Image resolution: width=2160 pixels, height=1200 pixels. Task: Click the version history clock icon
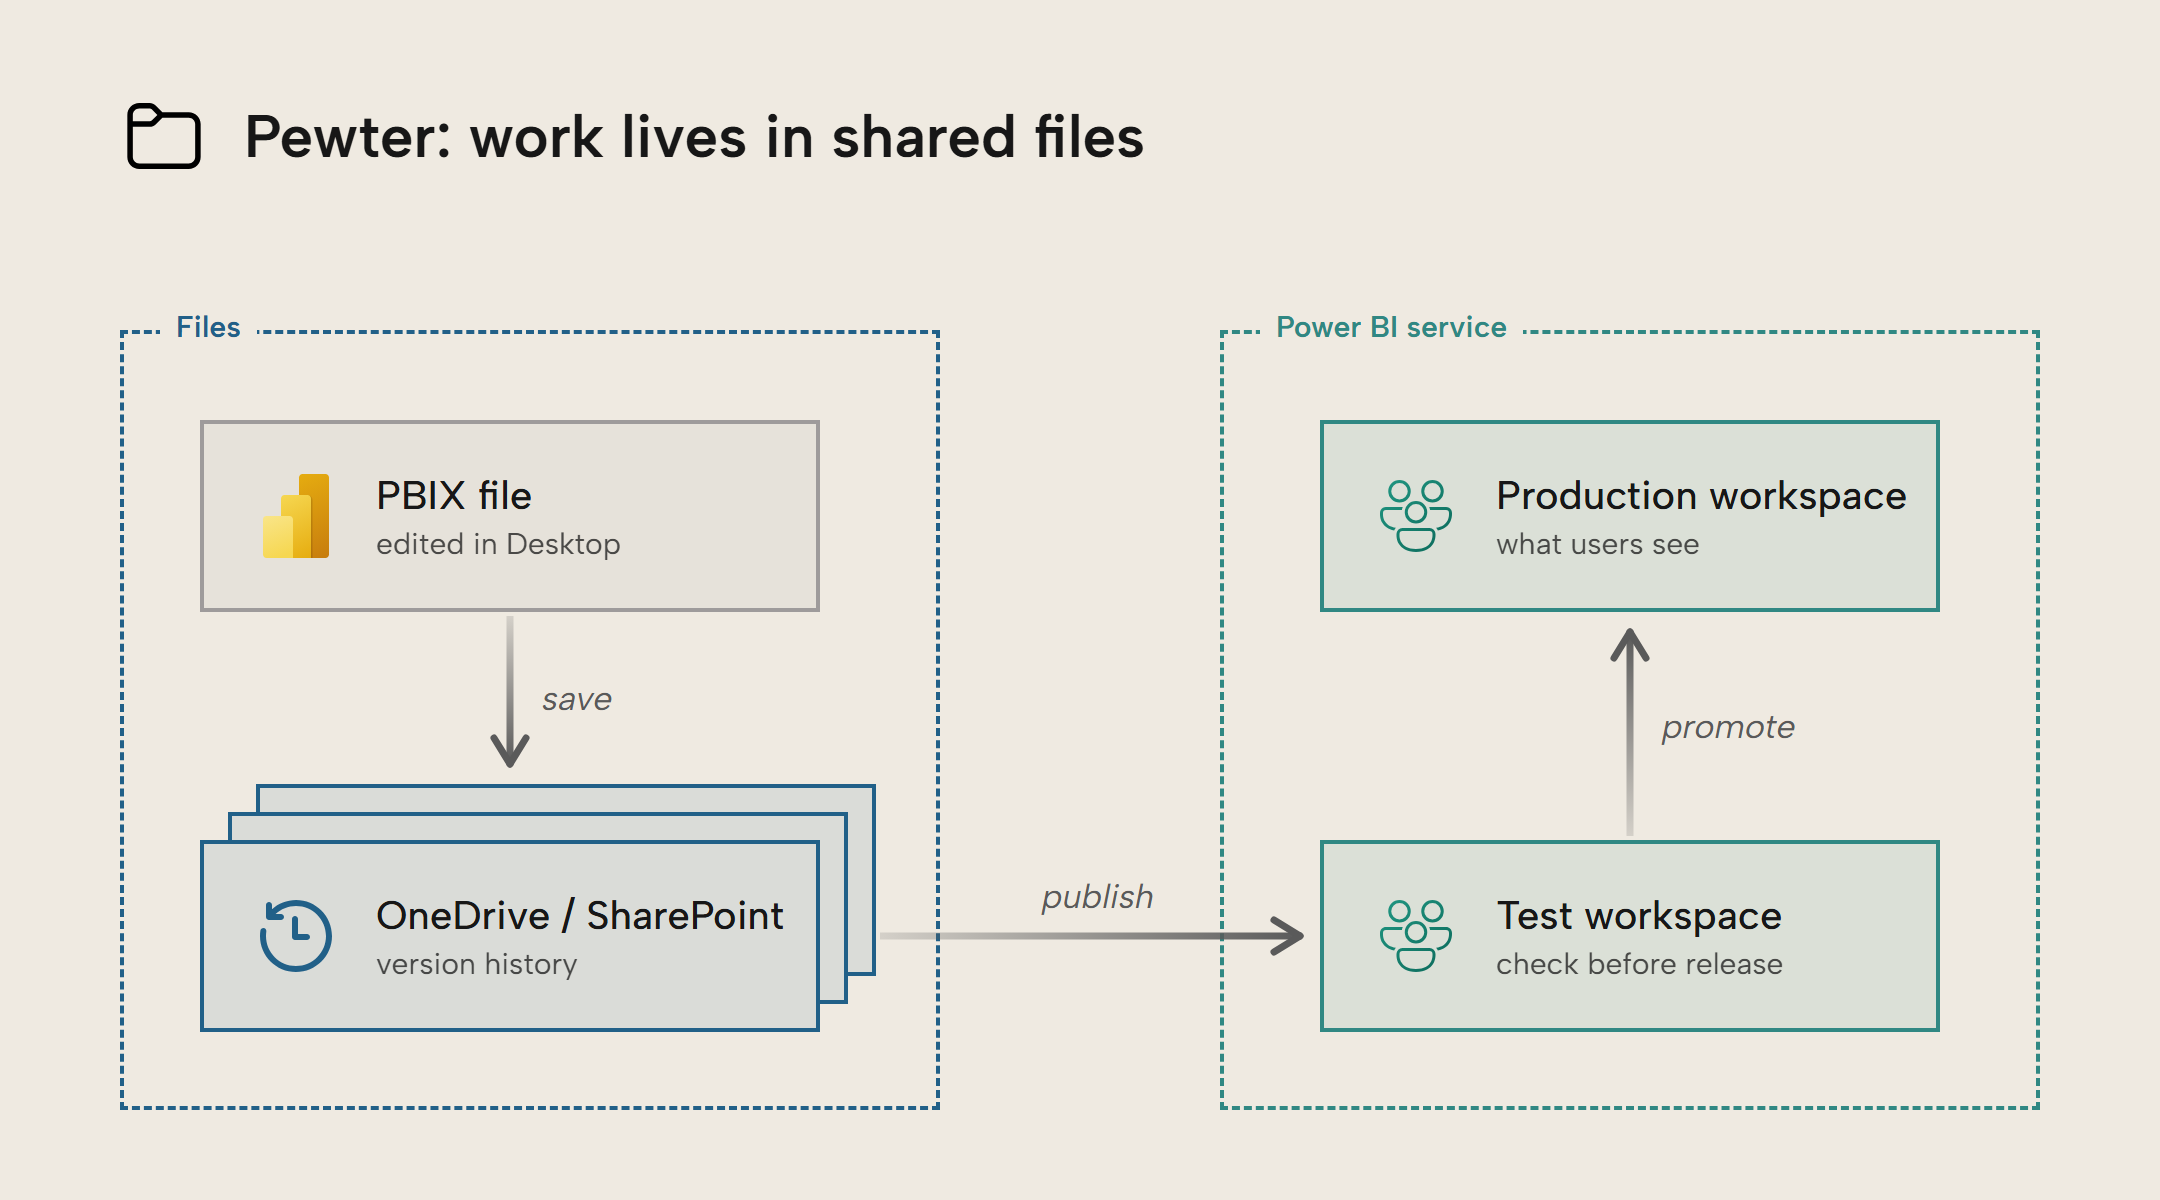coord(296,936)
